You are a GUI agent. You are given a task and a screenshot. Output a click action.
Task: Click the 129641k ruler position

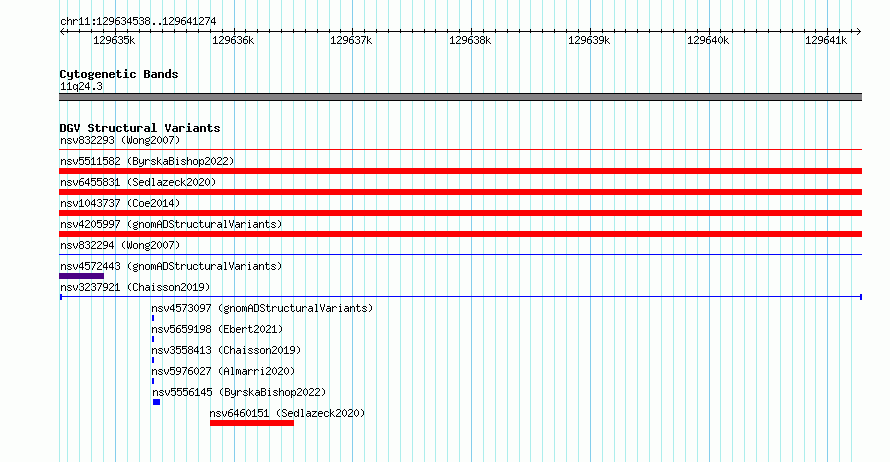826,40
